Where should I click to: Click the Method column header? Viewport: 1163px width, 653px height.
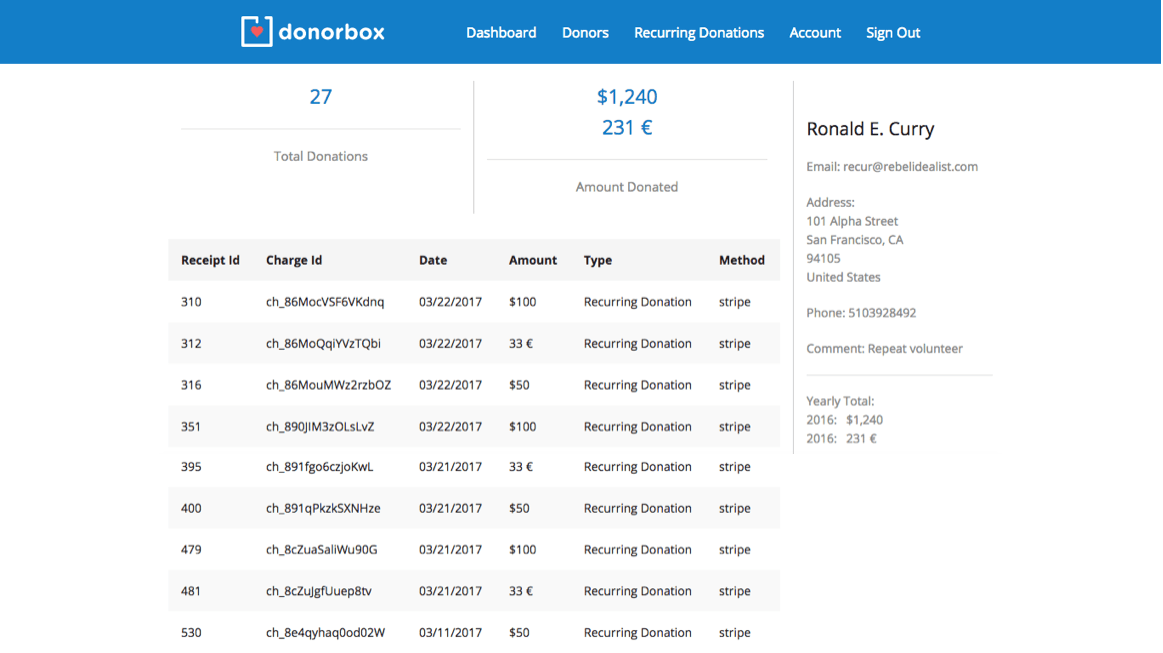741,260
